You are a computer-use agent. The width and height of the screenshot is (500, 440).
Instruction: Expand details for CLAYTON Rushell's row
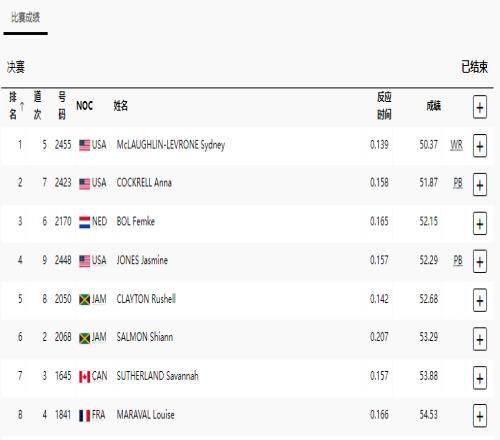tap(480, 300)
